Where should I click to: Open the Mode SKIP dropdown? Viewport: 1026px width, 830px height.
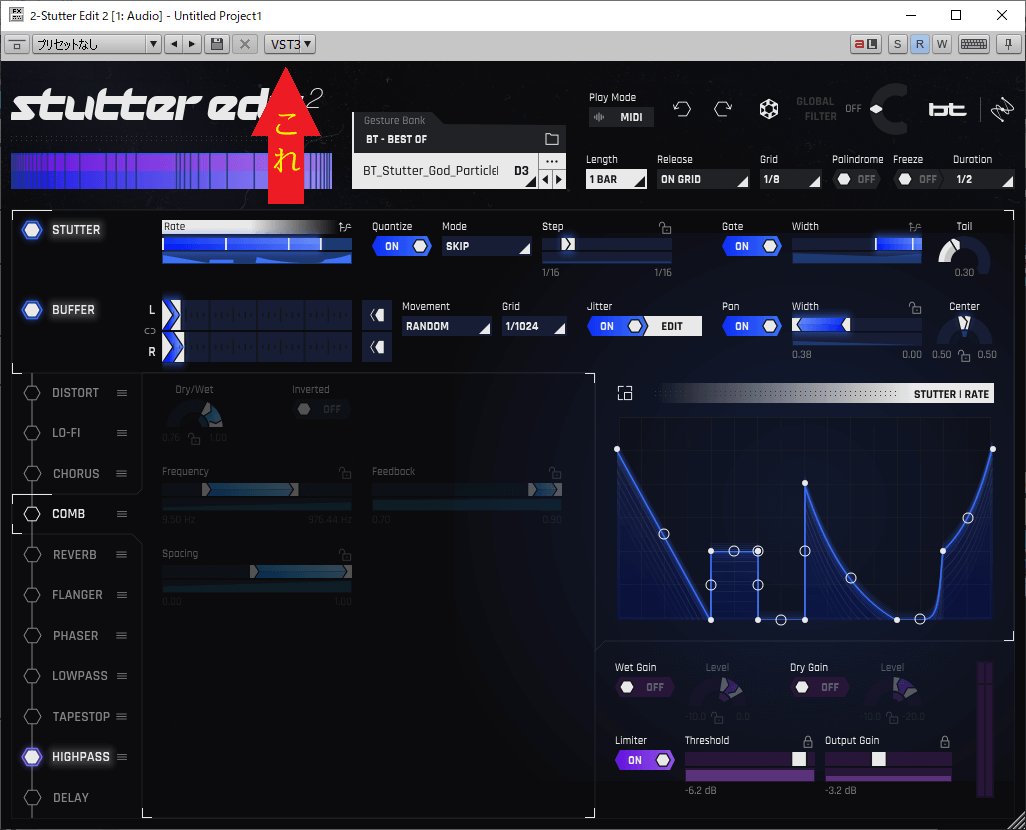point(486,246)
